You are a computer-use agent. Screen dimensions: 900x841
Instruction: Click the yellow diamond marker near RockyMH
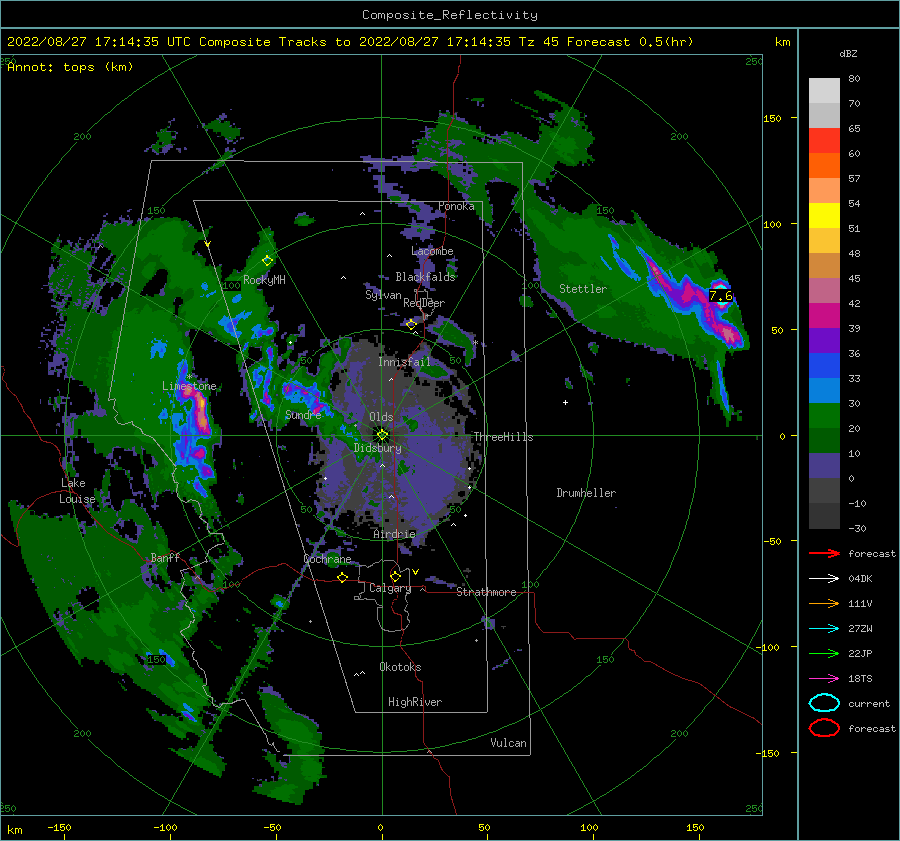point(267,261)
